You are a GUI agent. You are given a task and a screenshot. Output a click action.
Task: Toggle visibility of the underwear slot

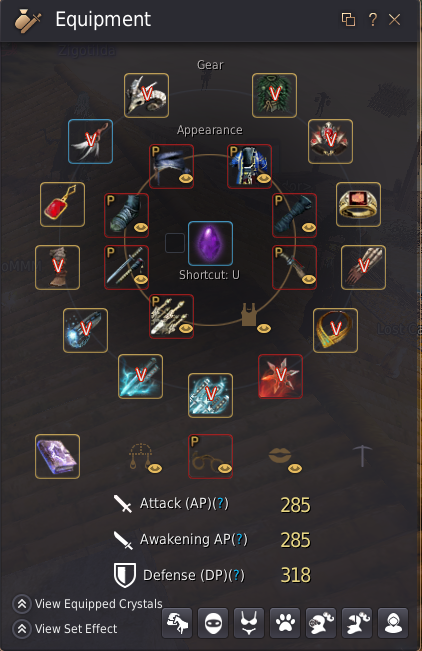264,328
